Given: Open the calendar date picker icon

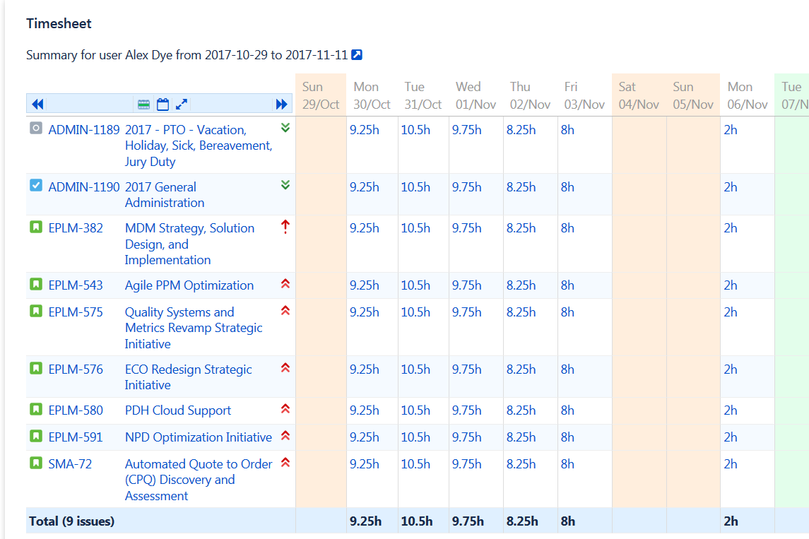Looking at the screenshot, I should pos(163,104).
